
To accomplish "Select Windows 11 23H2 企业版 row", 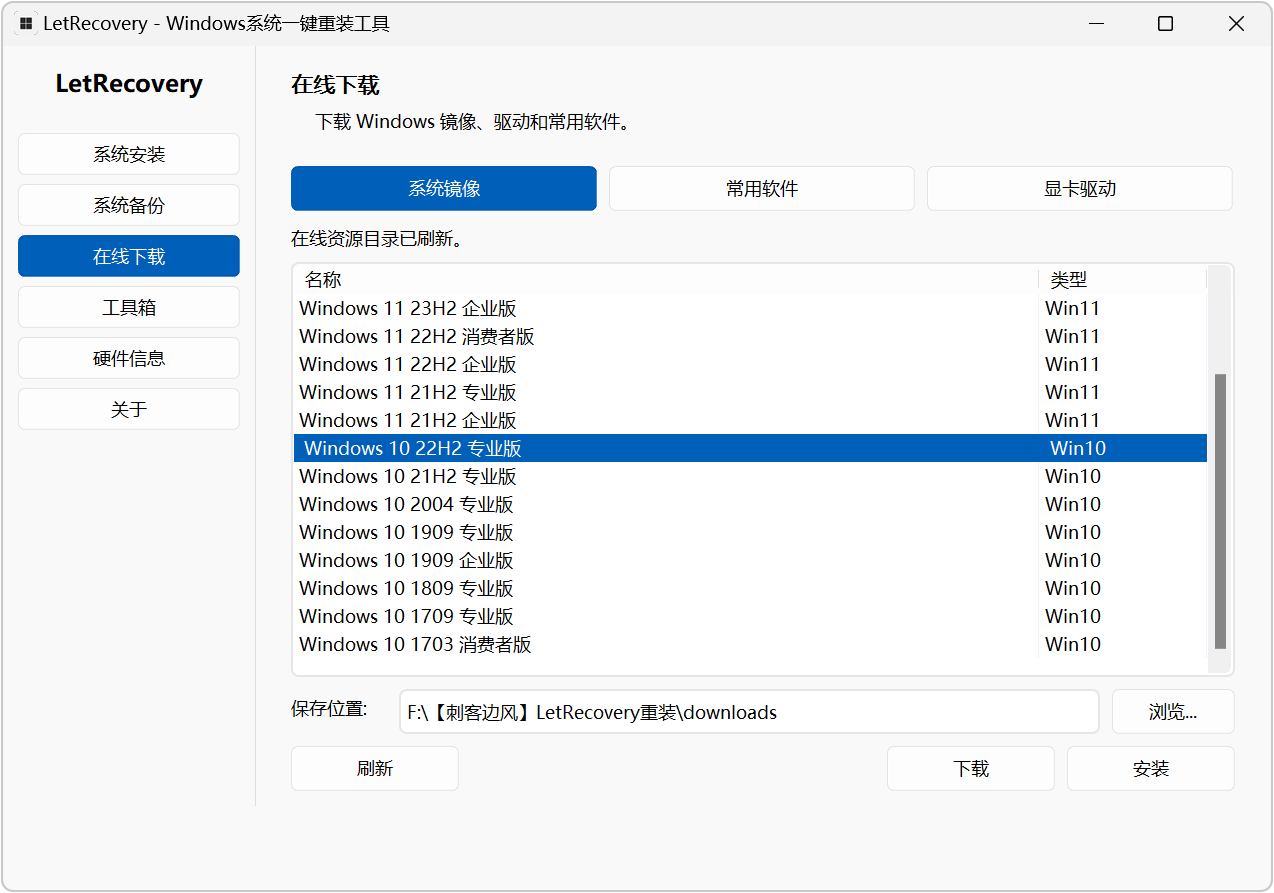I will click(750, 308).
